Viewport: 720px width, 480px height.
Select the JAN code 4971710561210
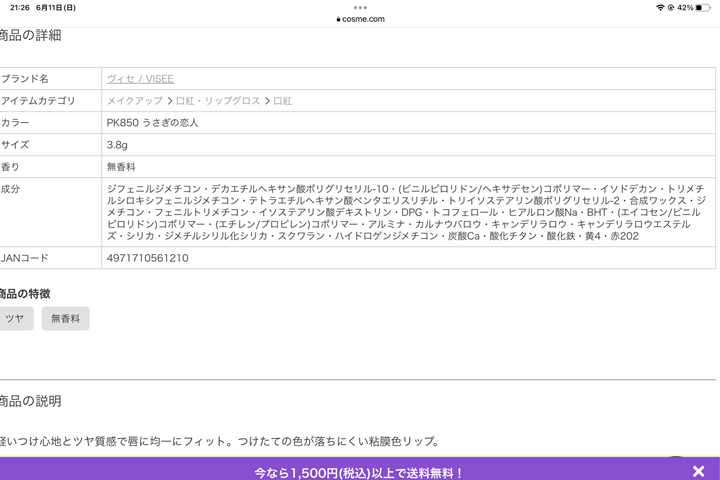[x=147, y=258]
